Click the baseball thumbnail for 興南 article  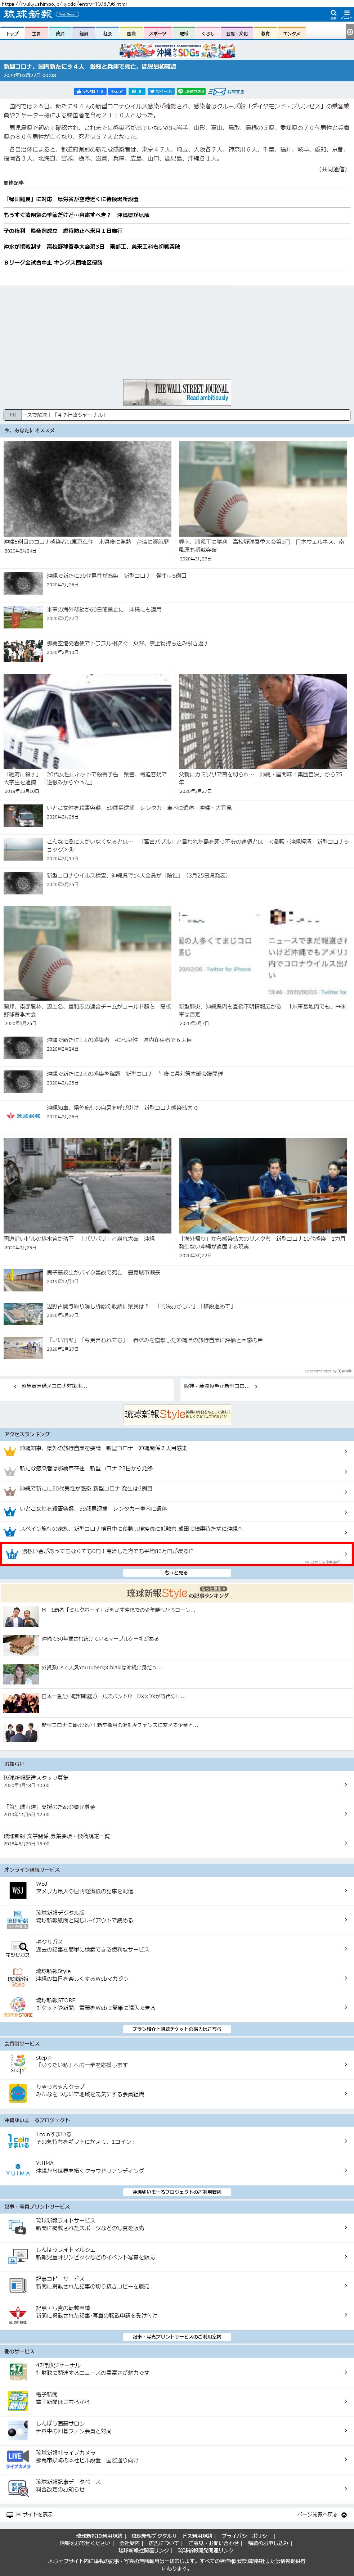[x=262, y=489]
